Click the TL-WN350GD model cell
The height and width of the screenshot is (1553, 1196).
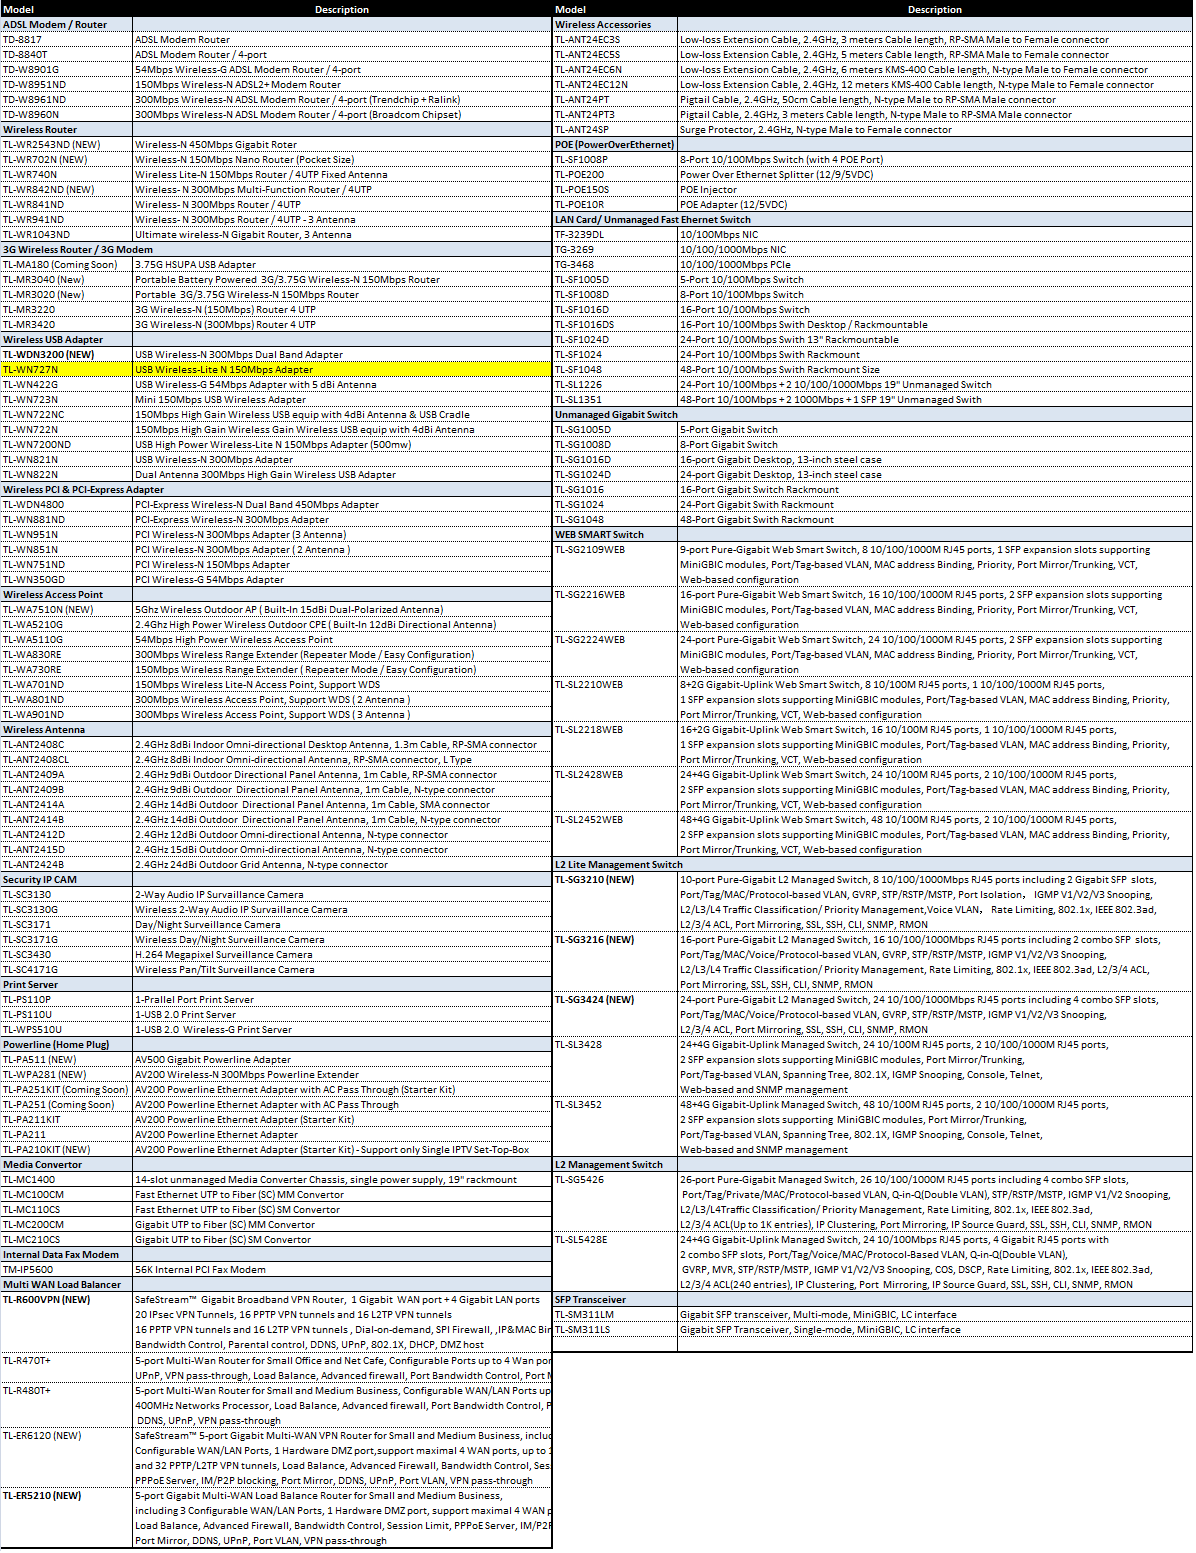(x=66, y=580)
